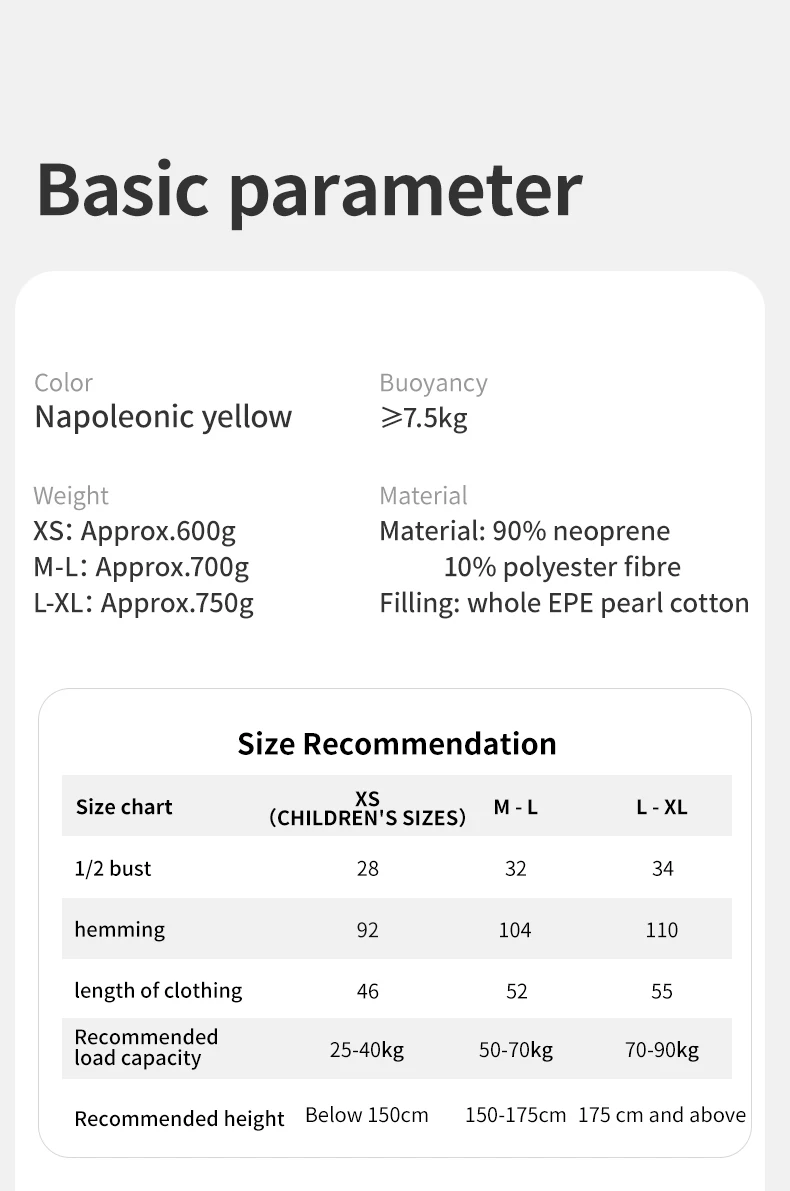The width and height of the screenshot is (790, 1191).
Task: Click the "whole EPE pearl cotton" filling text
Action: [x=608, y=603]
